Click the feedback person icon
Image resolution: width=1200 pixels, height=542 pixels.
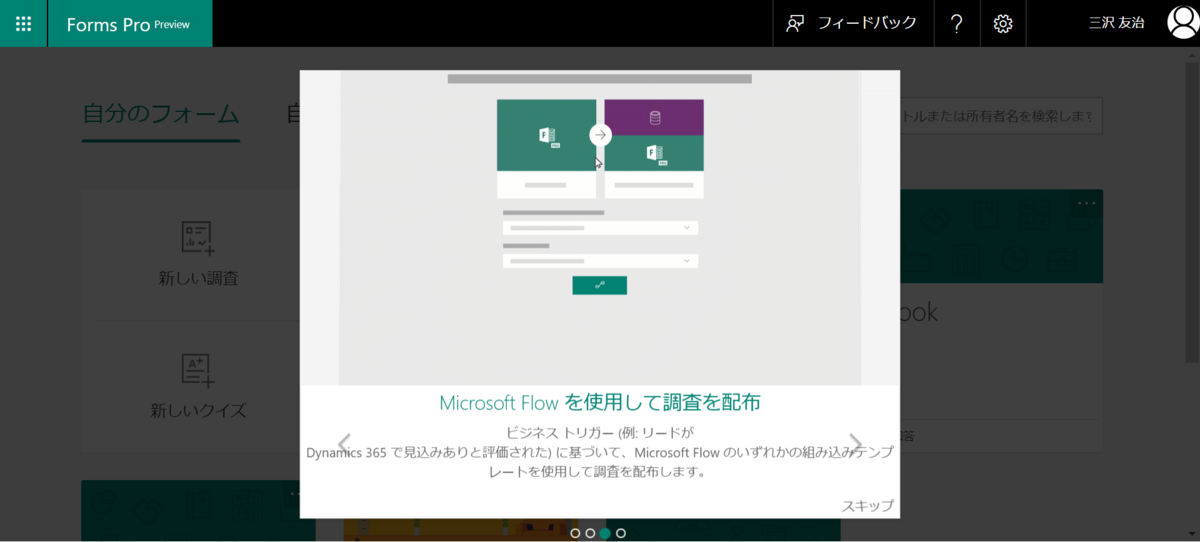pos(795,24)
